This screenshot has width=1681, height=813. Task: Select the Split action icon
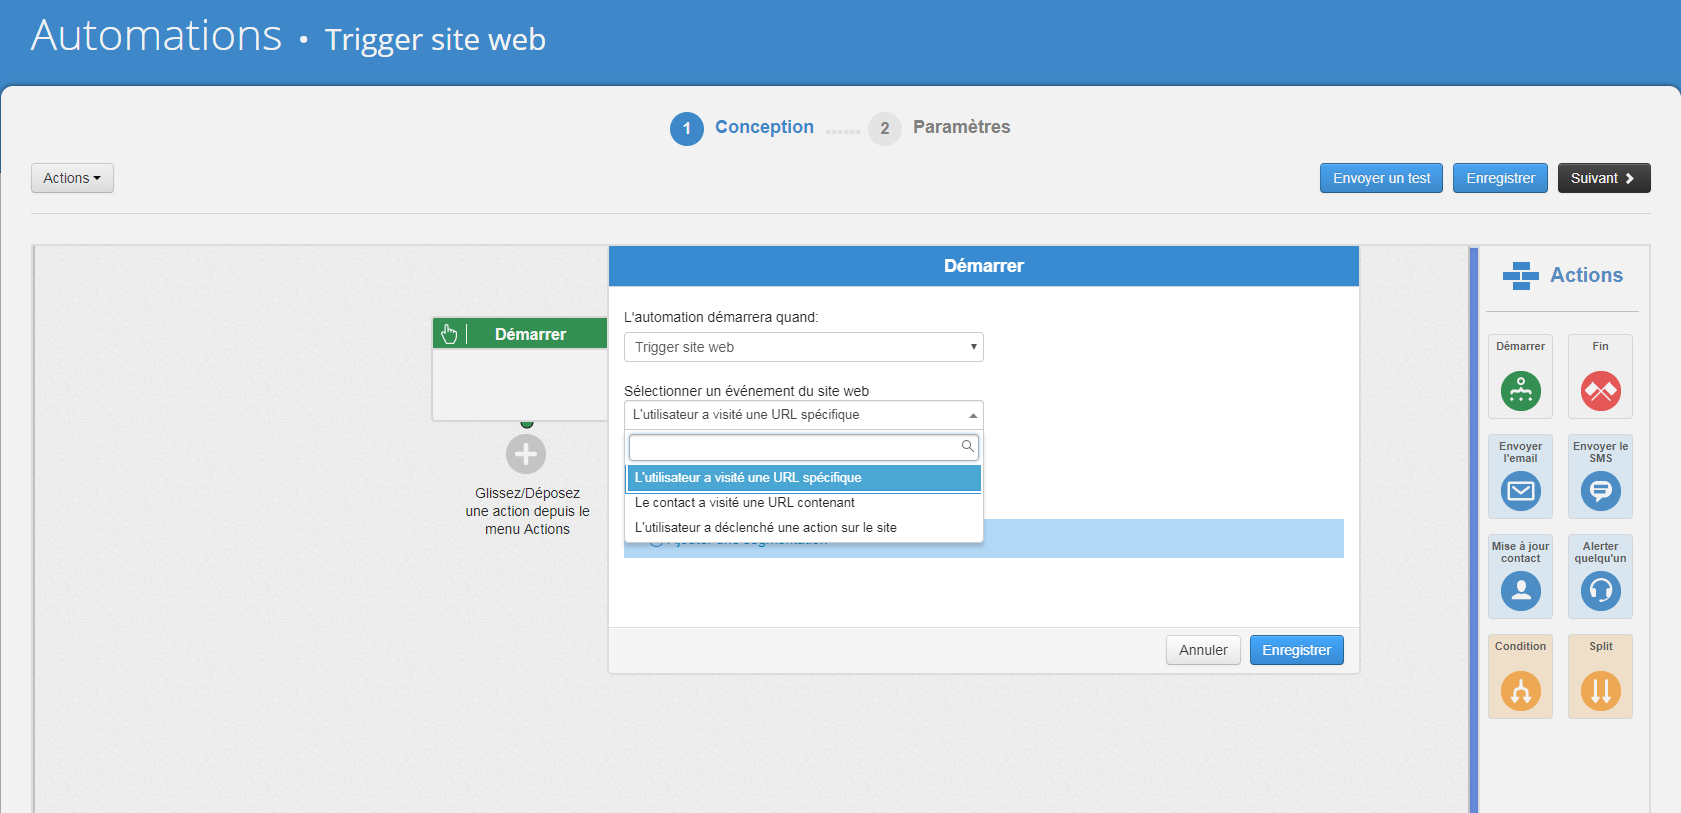click(x=1600, y=691)
